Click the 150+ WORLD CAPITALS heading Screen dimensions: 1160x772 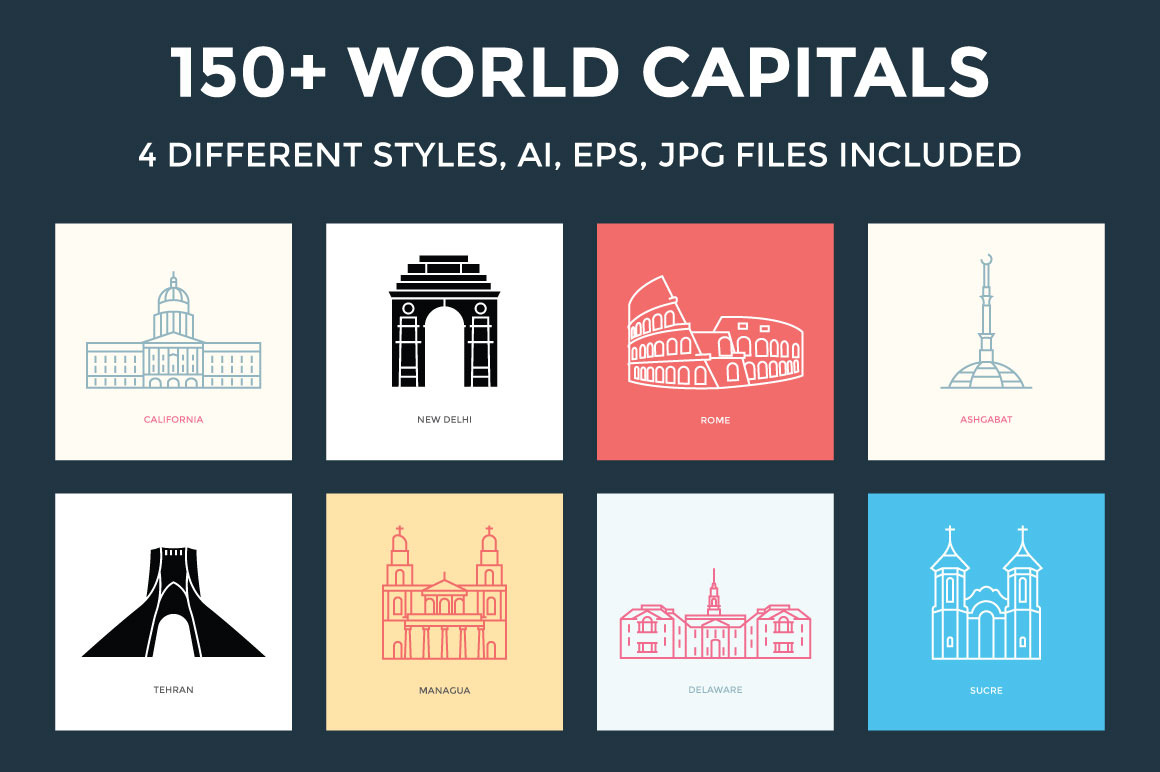tap(580, 73)
